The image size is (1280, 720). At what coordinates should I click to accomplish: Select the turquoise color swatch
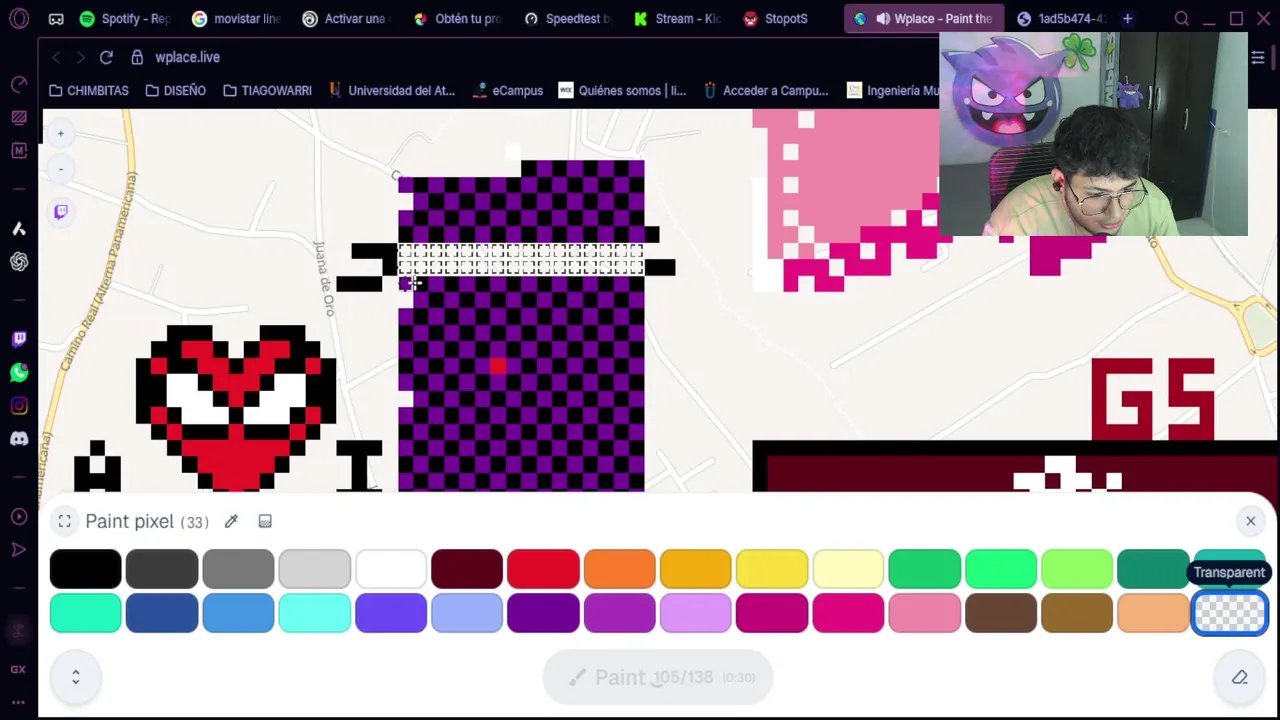[85, 613]
